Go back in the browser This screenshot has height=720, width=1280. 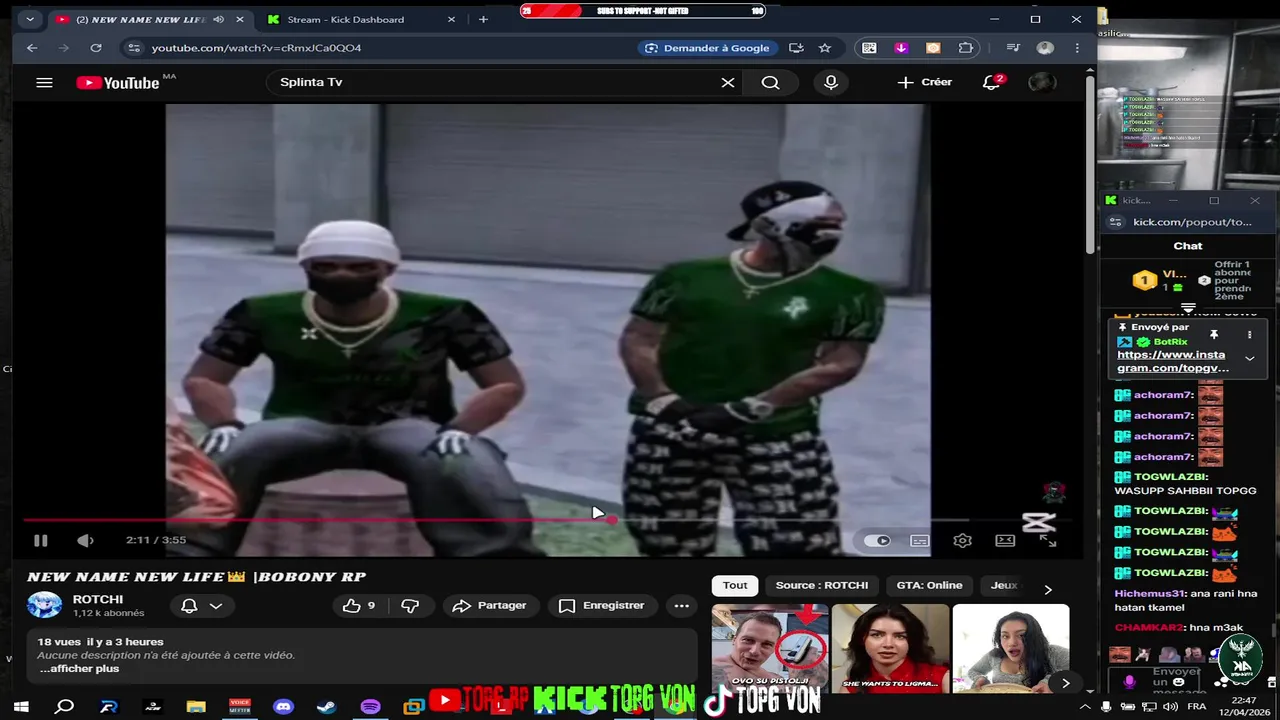pos(32,48)
